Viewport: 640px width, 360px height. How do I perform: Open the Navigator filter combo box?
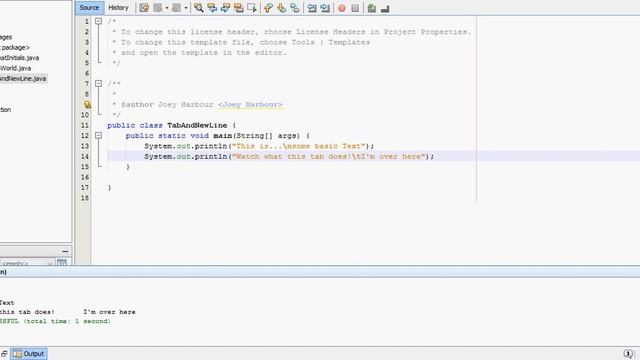pyautogui.click(x=27, y=262)
